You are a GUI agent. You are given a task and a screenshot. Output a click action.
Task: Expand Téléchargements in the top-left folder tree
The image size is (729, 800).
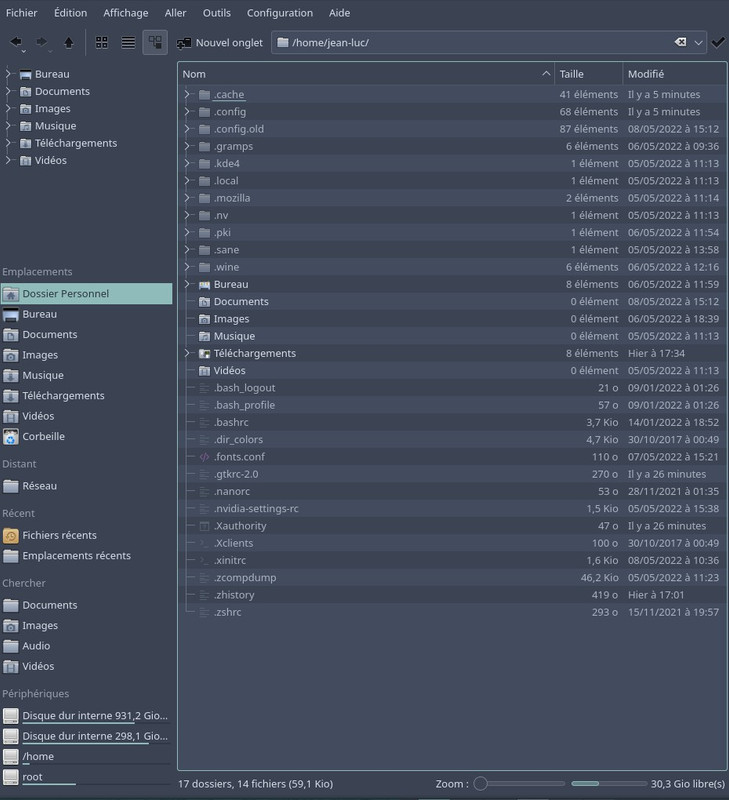8,143
